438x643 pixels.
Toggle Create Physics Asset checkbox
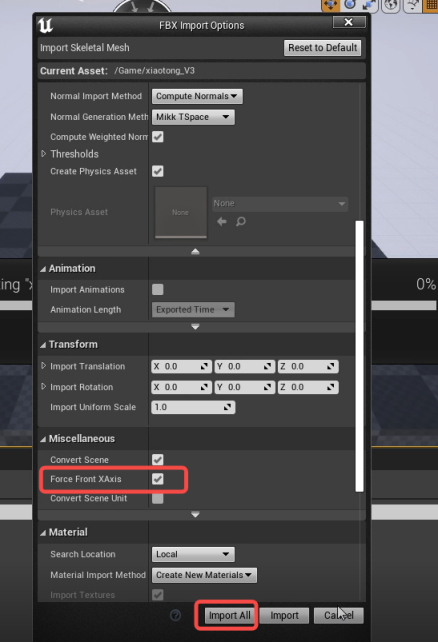click(x=158, y=171)
